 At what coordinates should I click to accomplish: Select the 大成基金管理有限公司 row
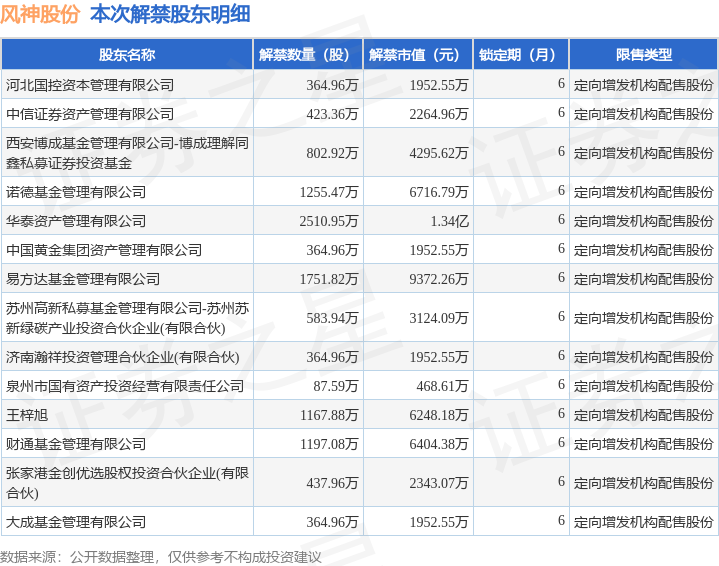click(x=360, y=522)
